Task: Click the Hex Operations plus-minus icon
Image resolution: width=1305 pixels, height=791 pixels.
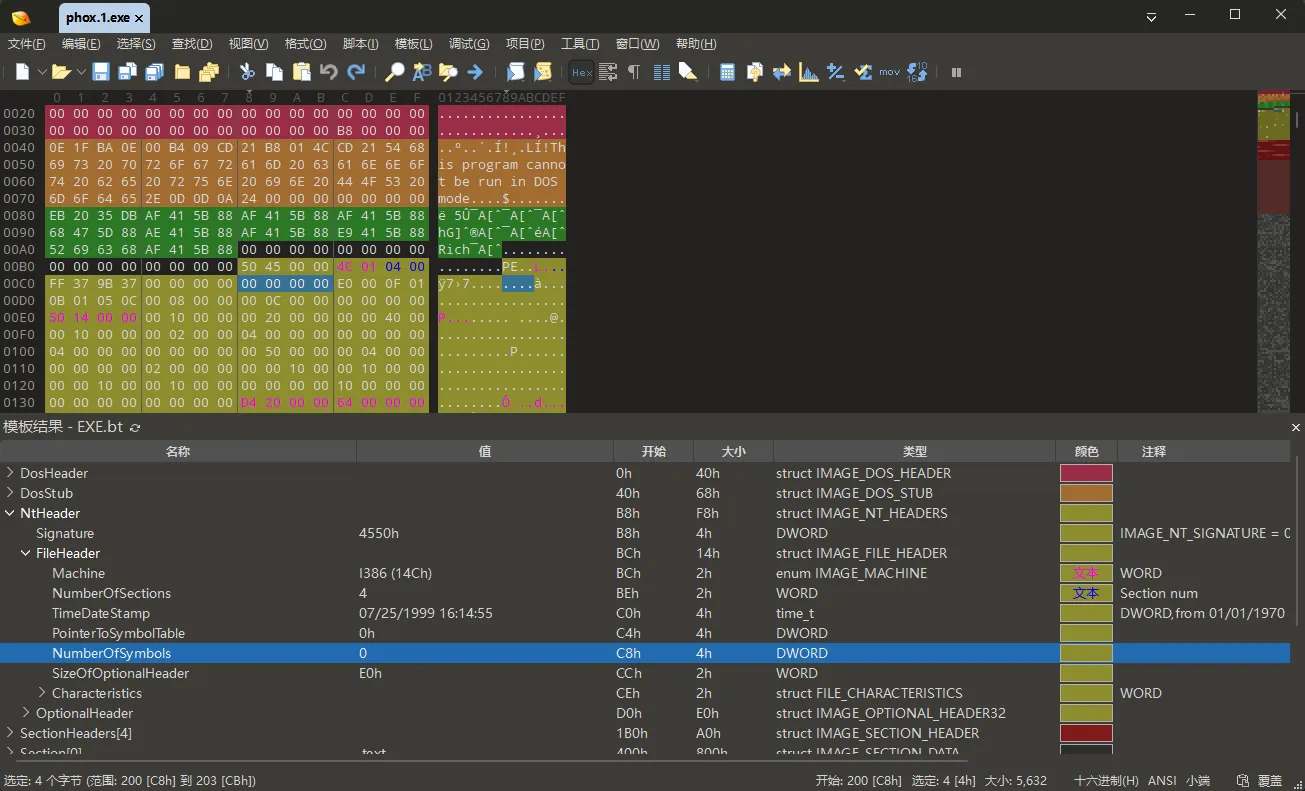Action: (x=835, y=72)
